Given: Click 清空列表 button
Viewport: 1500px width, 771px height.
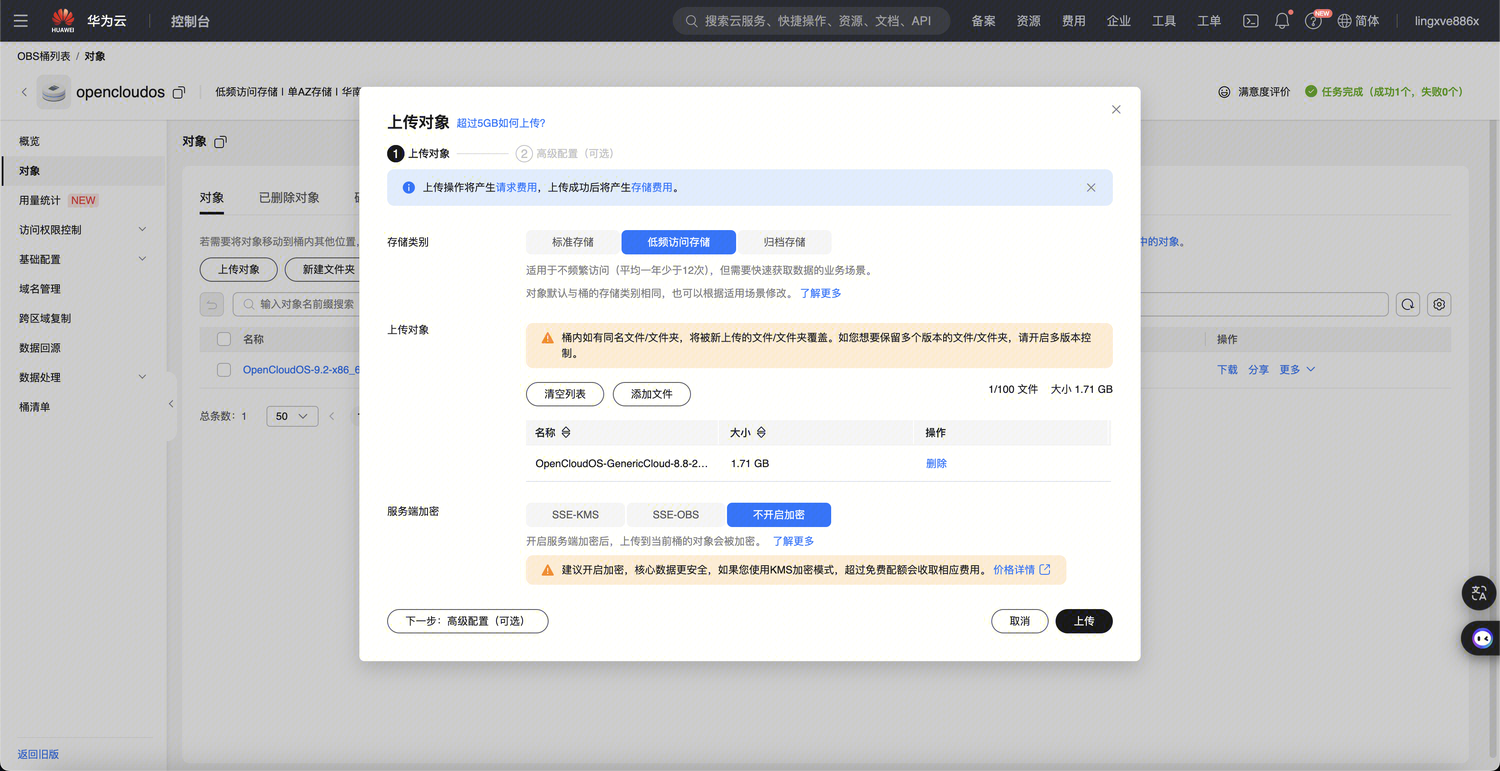Looking at the screenshot, I should 565,394.
